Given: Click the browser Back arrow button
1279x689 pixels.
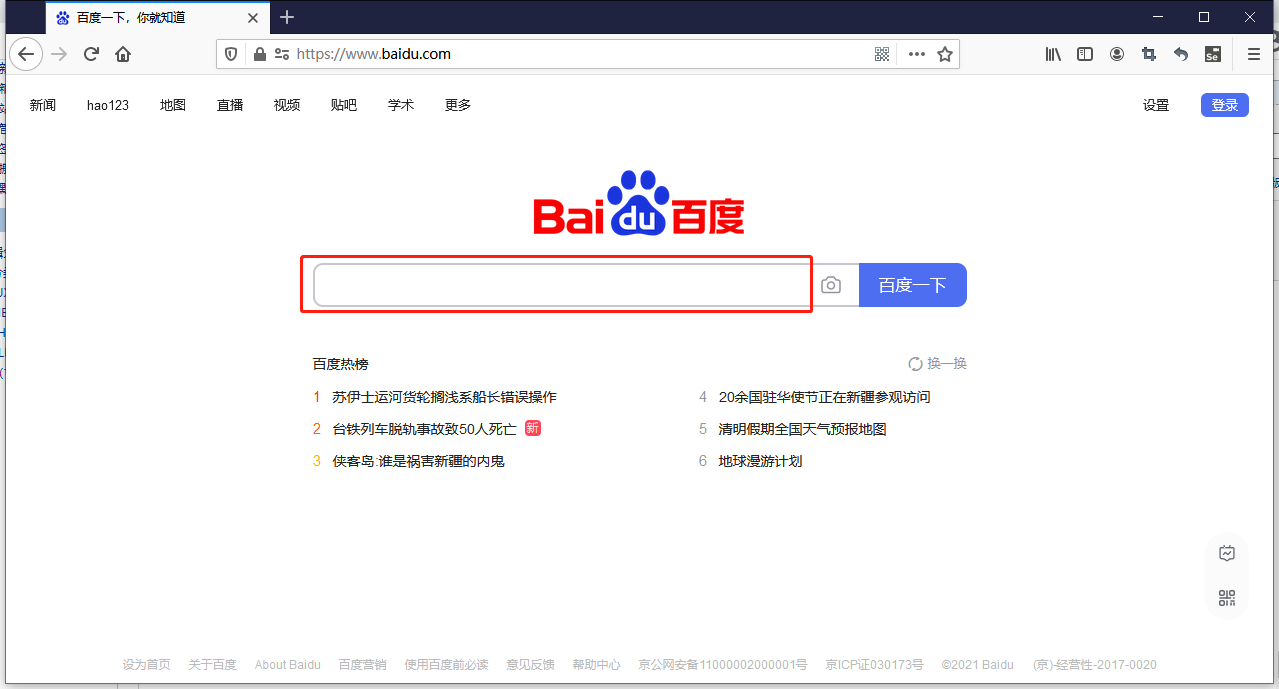Looking at the screenshot, I should click(x=26, y=54).
